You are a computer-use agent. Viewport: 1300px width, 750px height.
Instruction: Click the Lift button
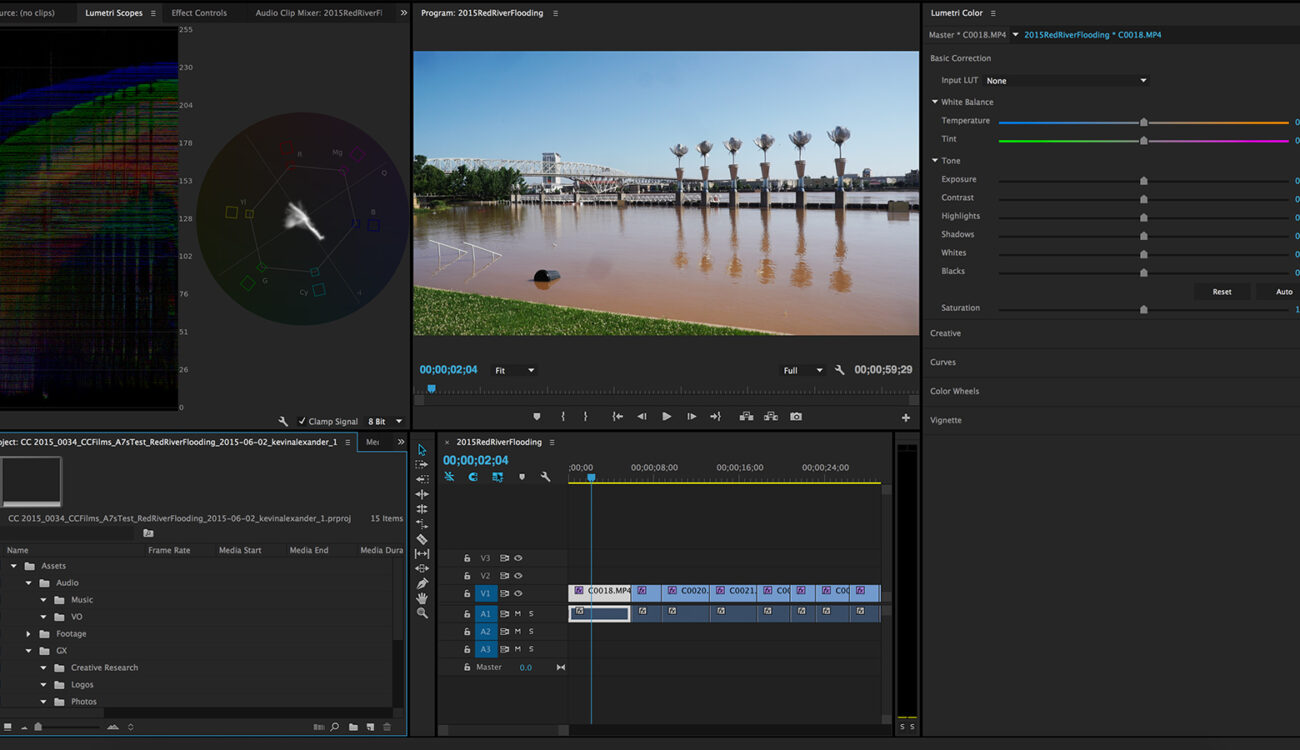746,417
